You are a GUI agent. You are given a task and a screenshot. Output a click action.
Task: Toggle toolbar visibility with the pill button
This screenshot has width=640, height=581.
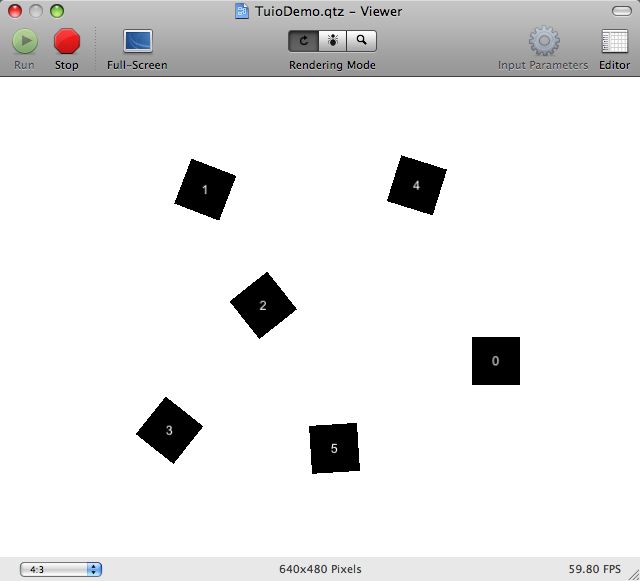(621, 11)
